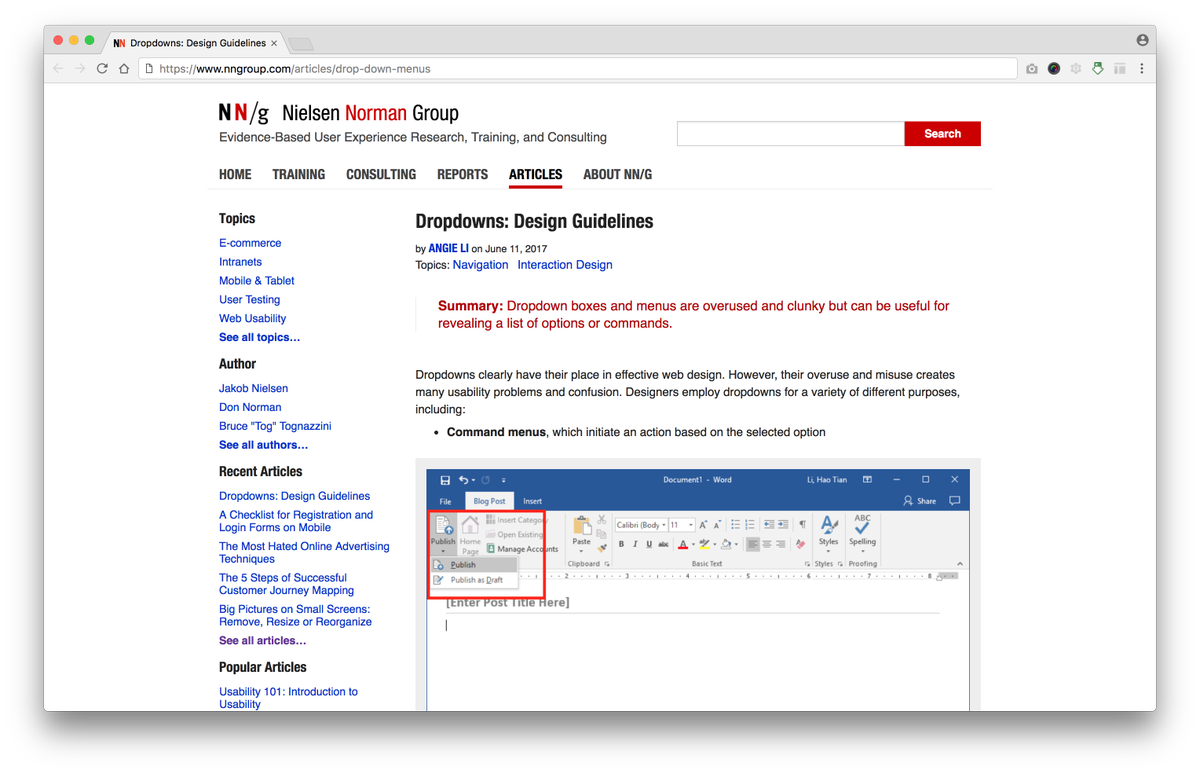The width and height of the screenshot is (1200, 774).
Task: Click in the site search field
Action: tap(791, 134)
